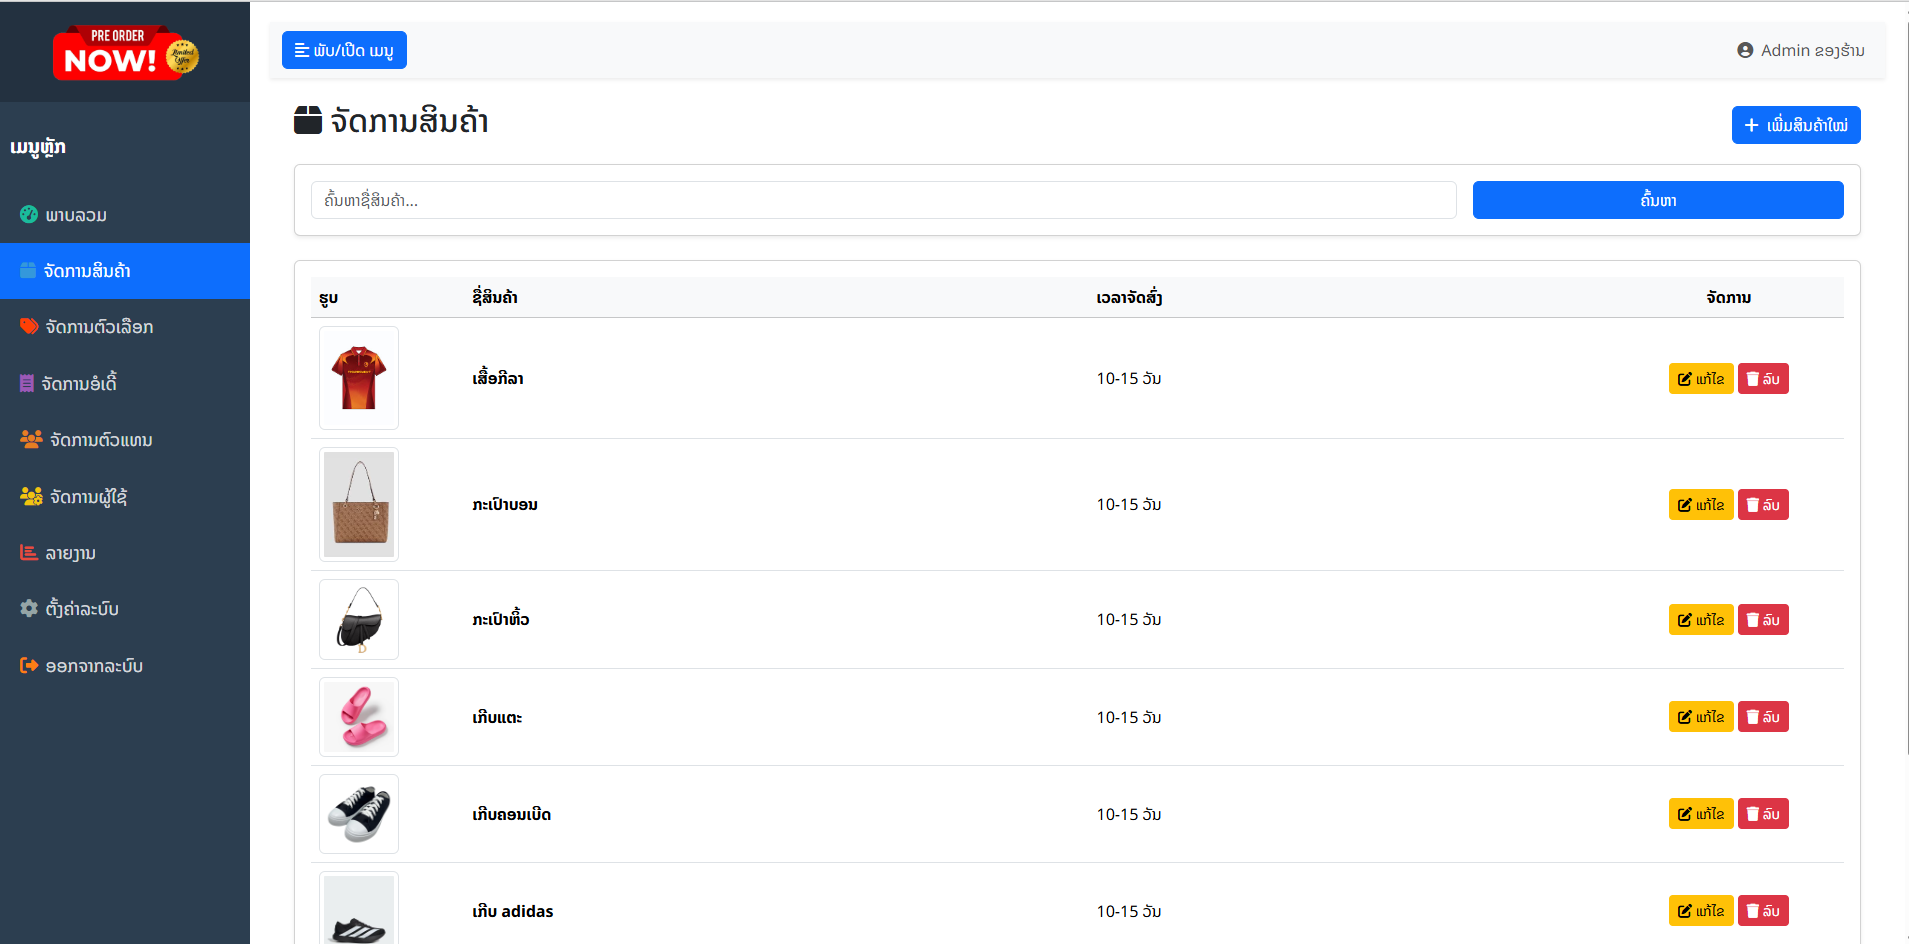This screenshot has height=944, width=1909.
Task: Open the Admin ຂອງຮ້ານ user menu
Action: [x=1800, y=50]
